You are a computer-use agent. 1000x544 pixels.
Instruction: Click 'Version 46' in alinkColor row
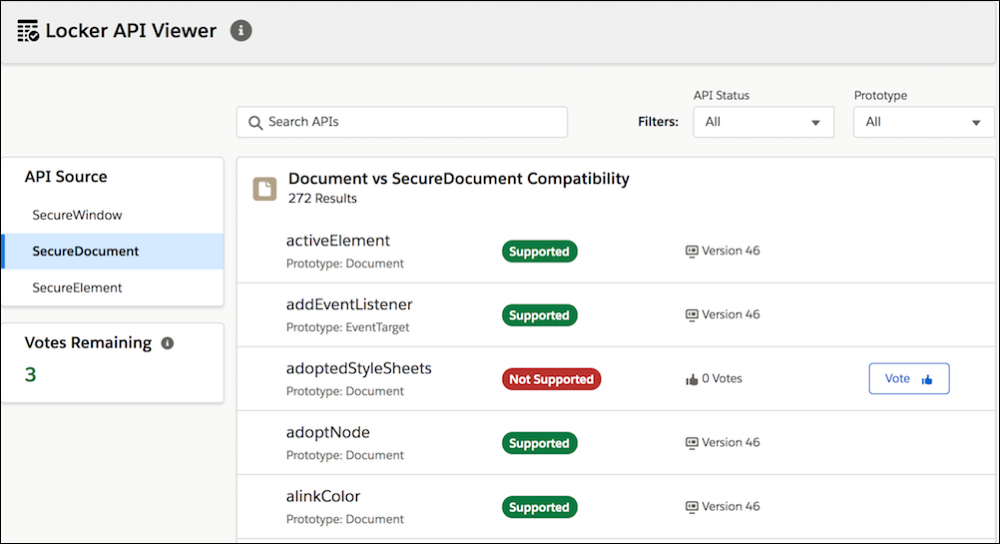point(731,506)
